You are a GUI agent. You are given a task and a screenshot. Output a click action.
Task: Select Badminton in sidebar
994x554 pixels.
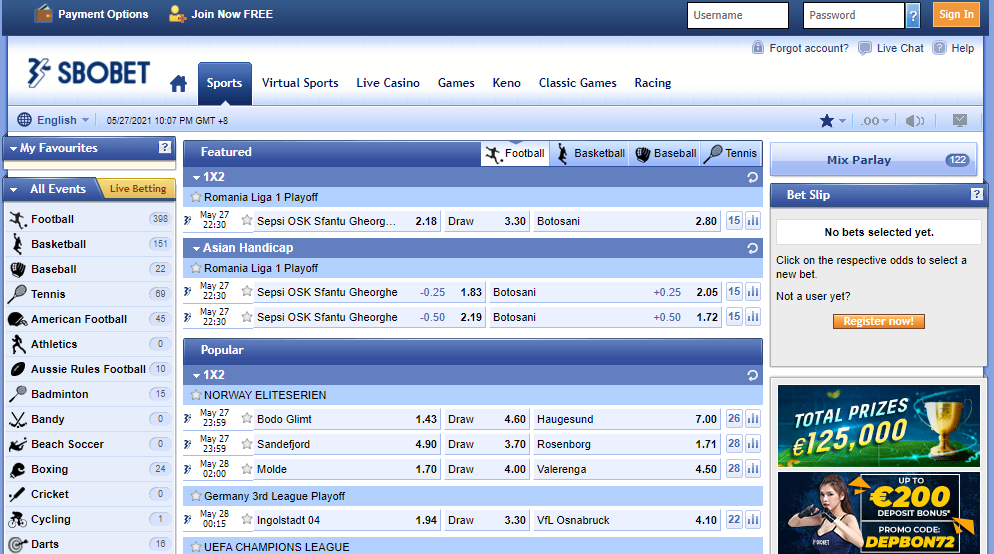(x=89, y=394)
